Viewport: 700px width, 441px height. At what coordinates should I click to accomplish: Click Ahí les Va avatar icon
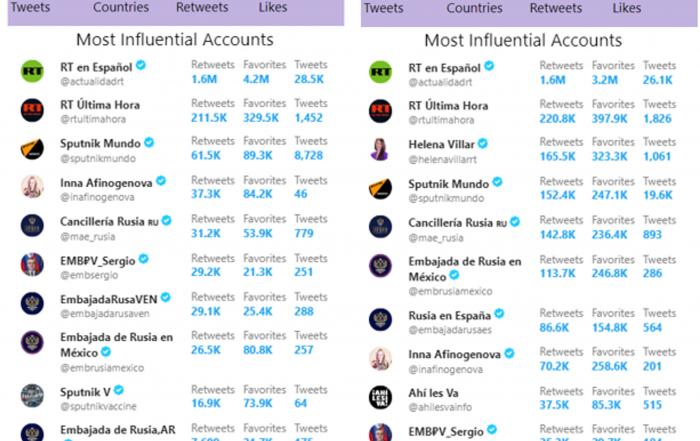pos(380,397)
